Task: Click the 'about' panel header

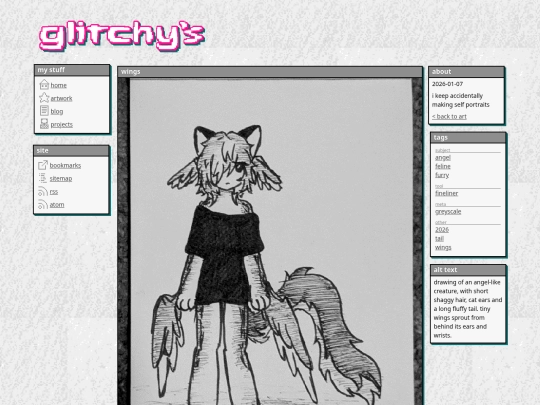Action: pyautogui.click(x=467, y=72)
